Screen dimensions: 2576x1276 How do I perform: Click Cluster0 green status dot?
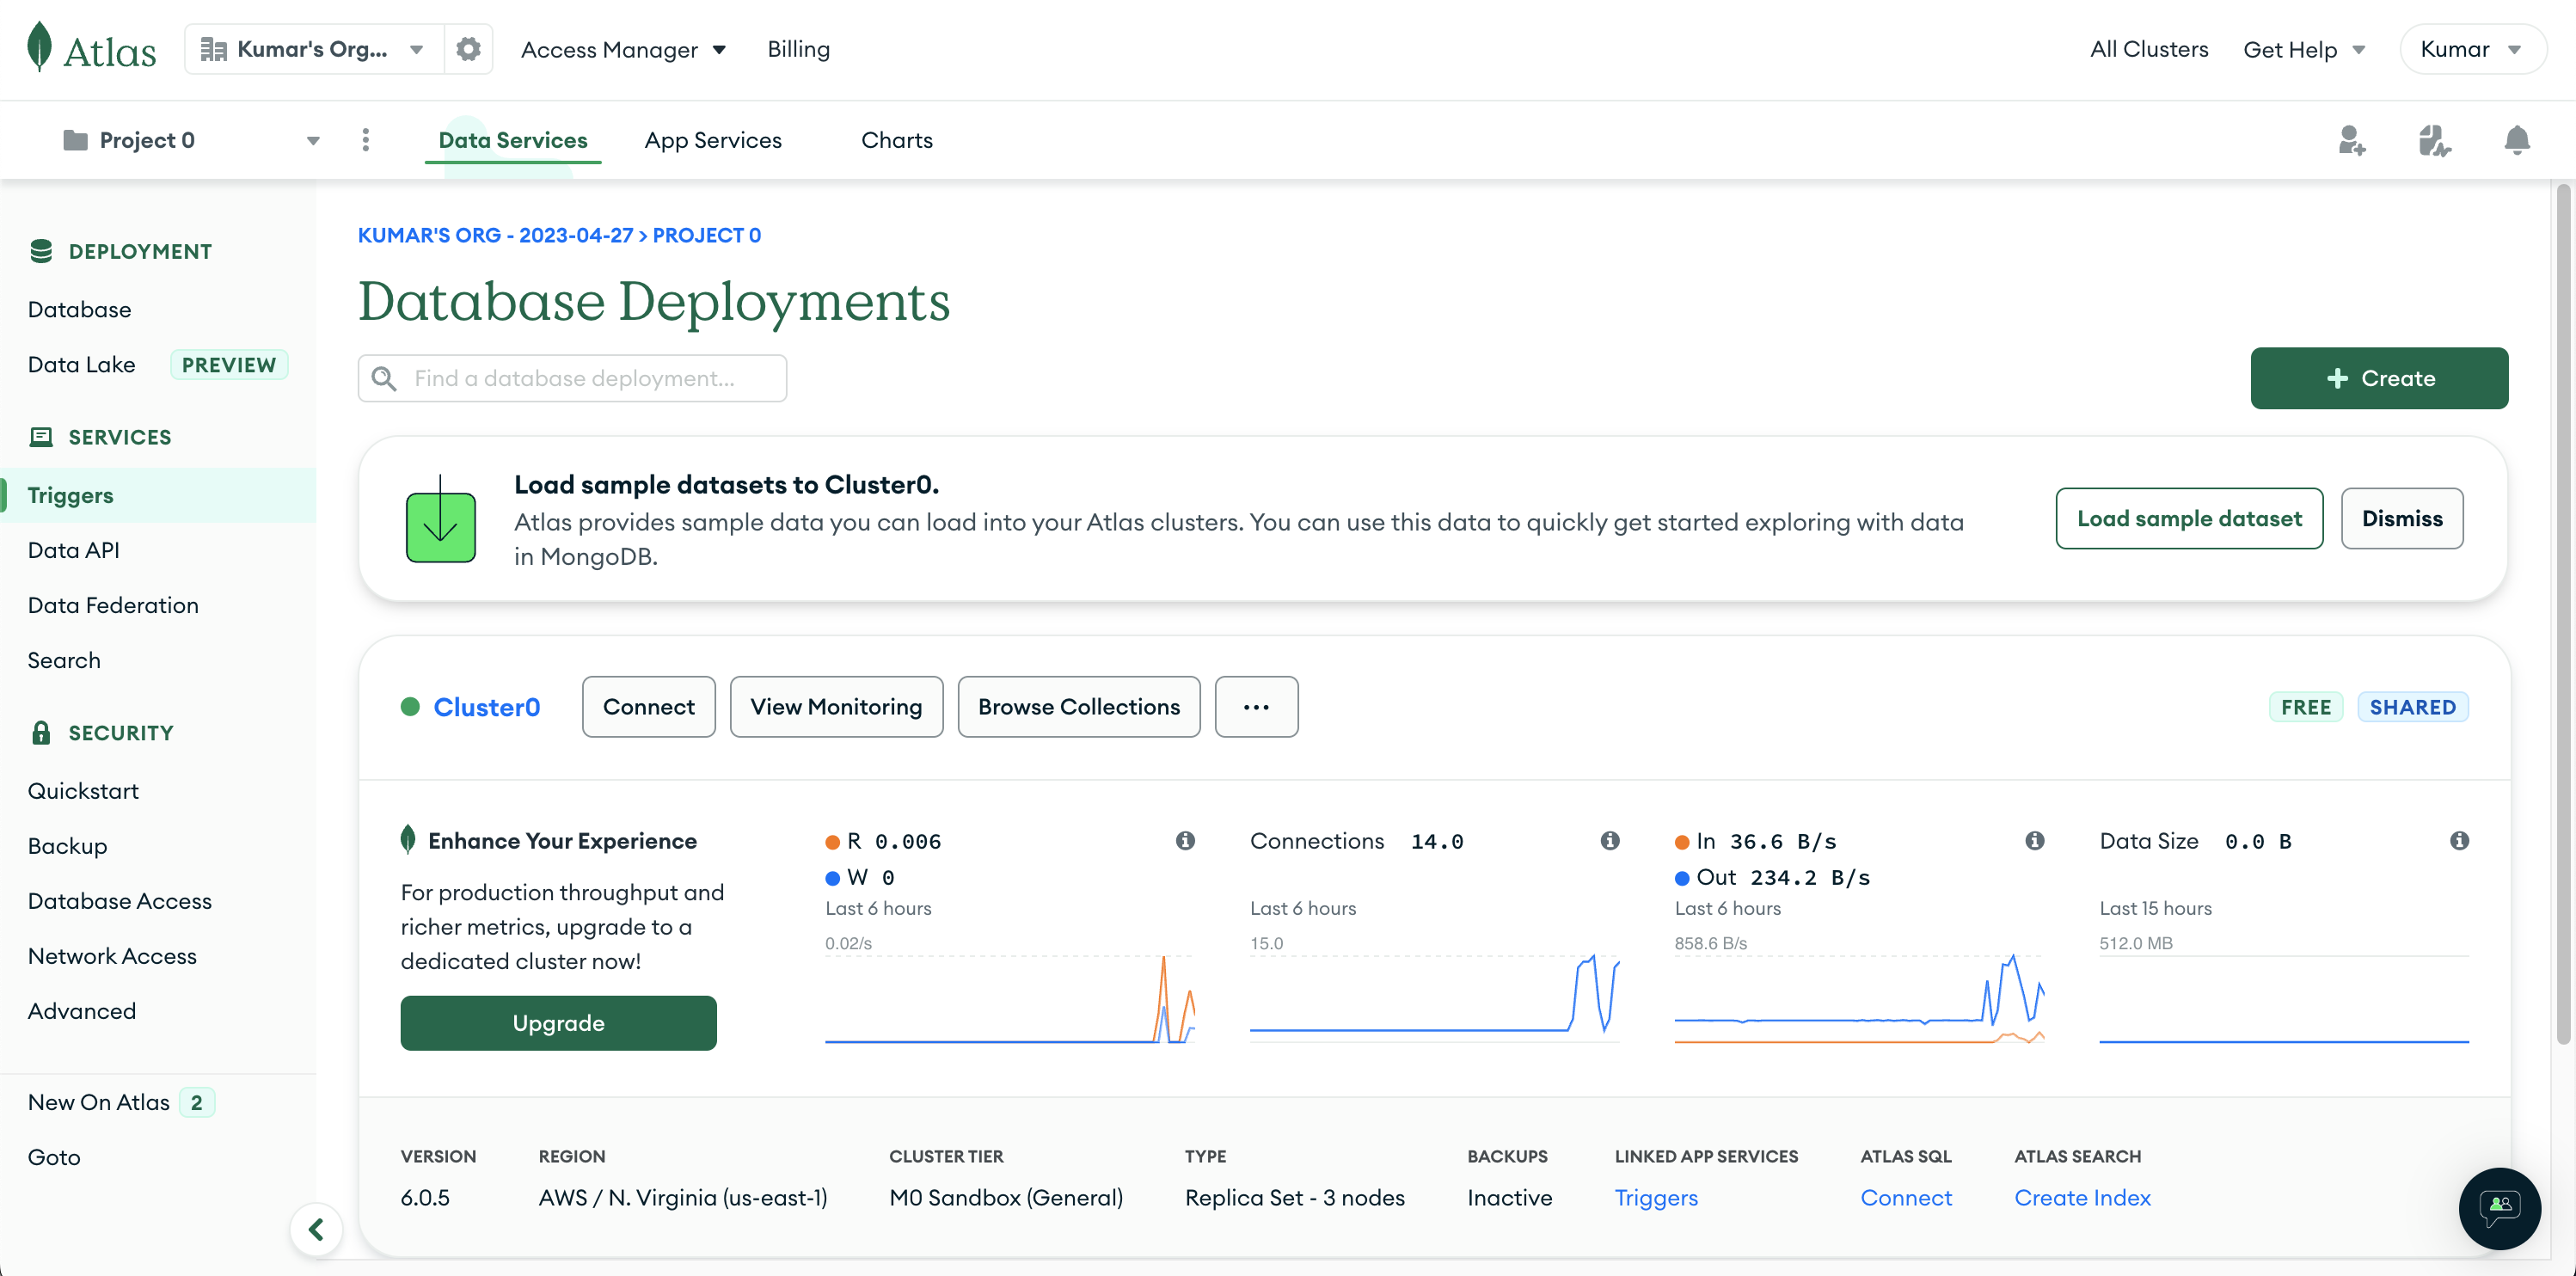pyautogui.click(x=410, y=706)
